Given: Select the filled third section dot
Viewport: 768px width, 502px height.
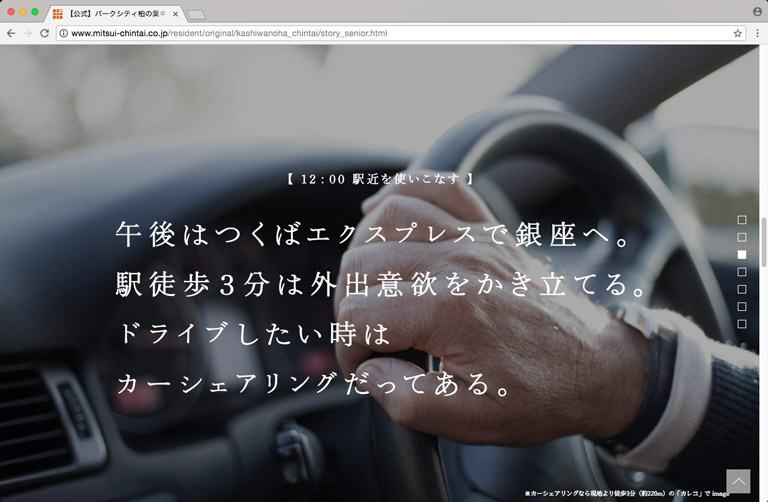Looking at the screenshot, I should pyautogui.click(x=742, y=255).
